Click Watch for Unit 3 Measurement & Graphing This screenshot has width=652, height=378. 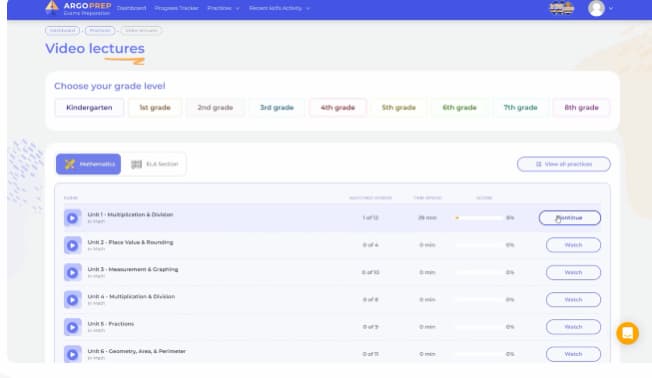(x=573, y=272)
